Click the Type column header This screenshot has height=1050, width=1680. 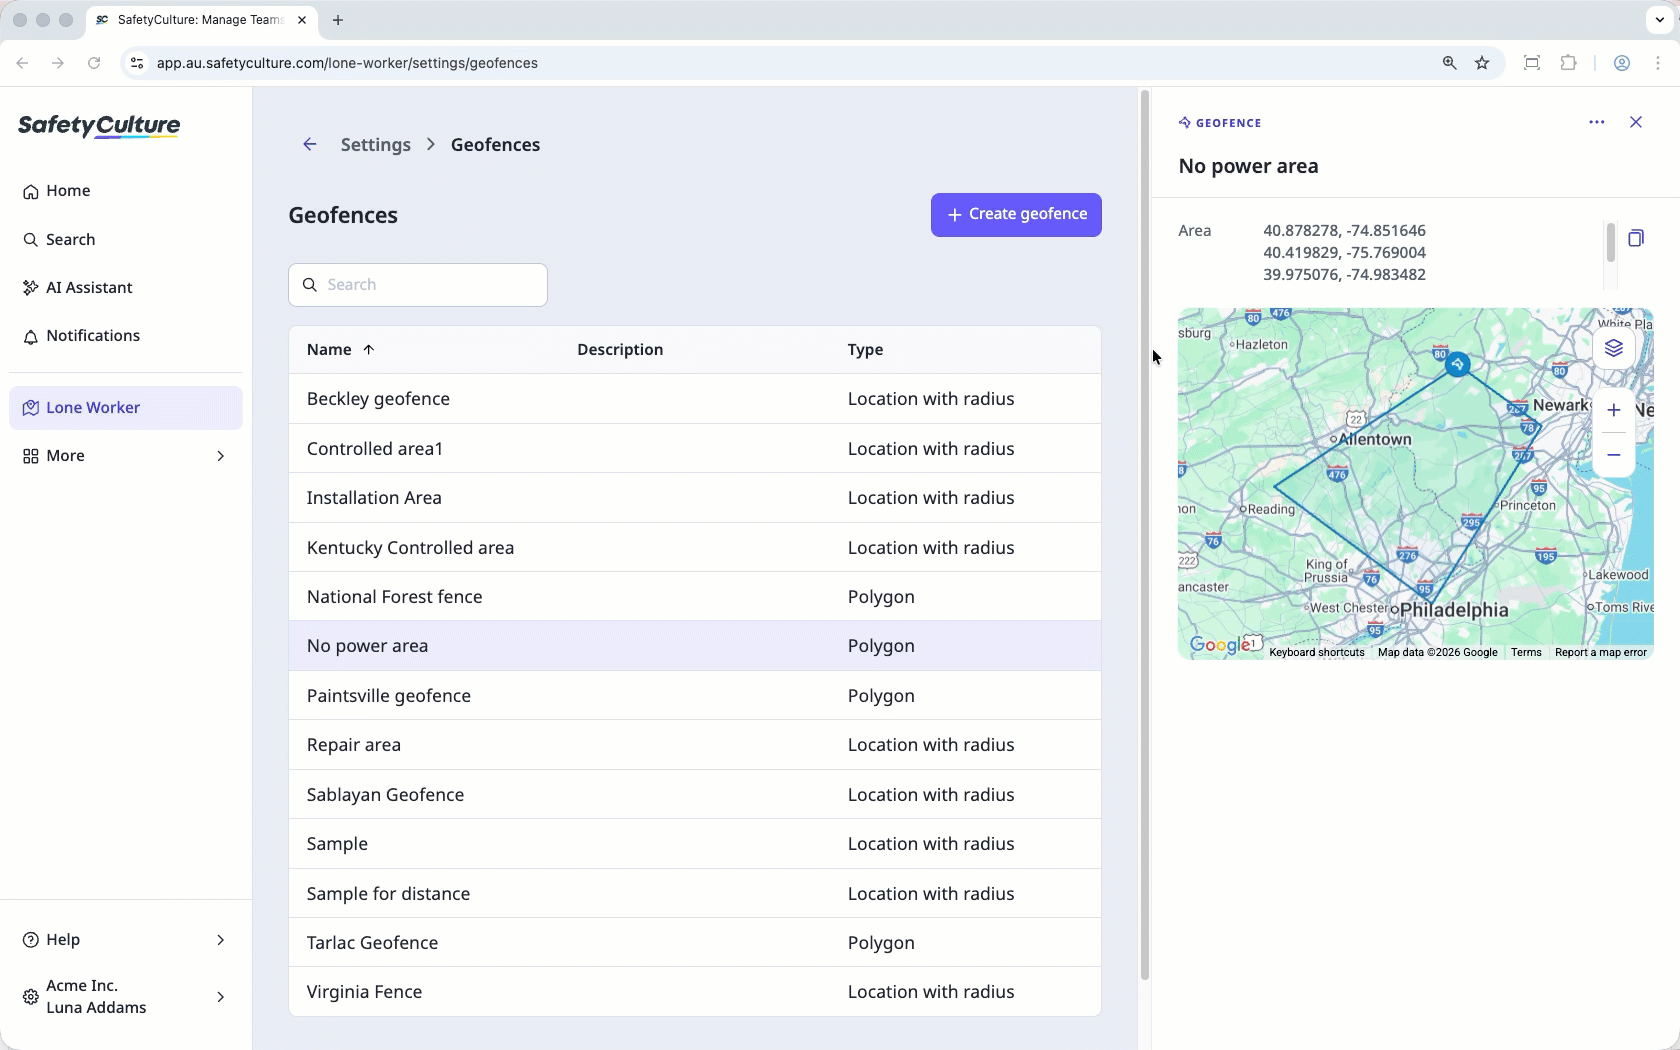point(865,350)
